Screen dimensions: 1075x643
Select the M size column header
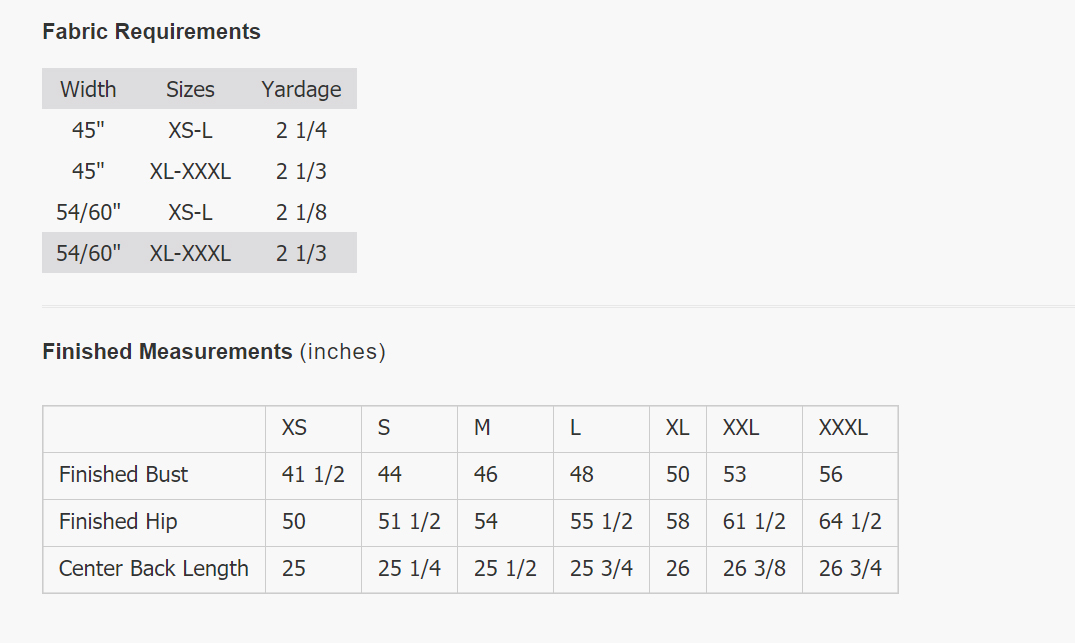pos(482,428)
